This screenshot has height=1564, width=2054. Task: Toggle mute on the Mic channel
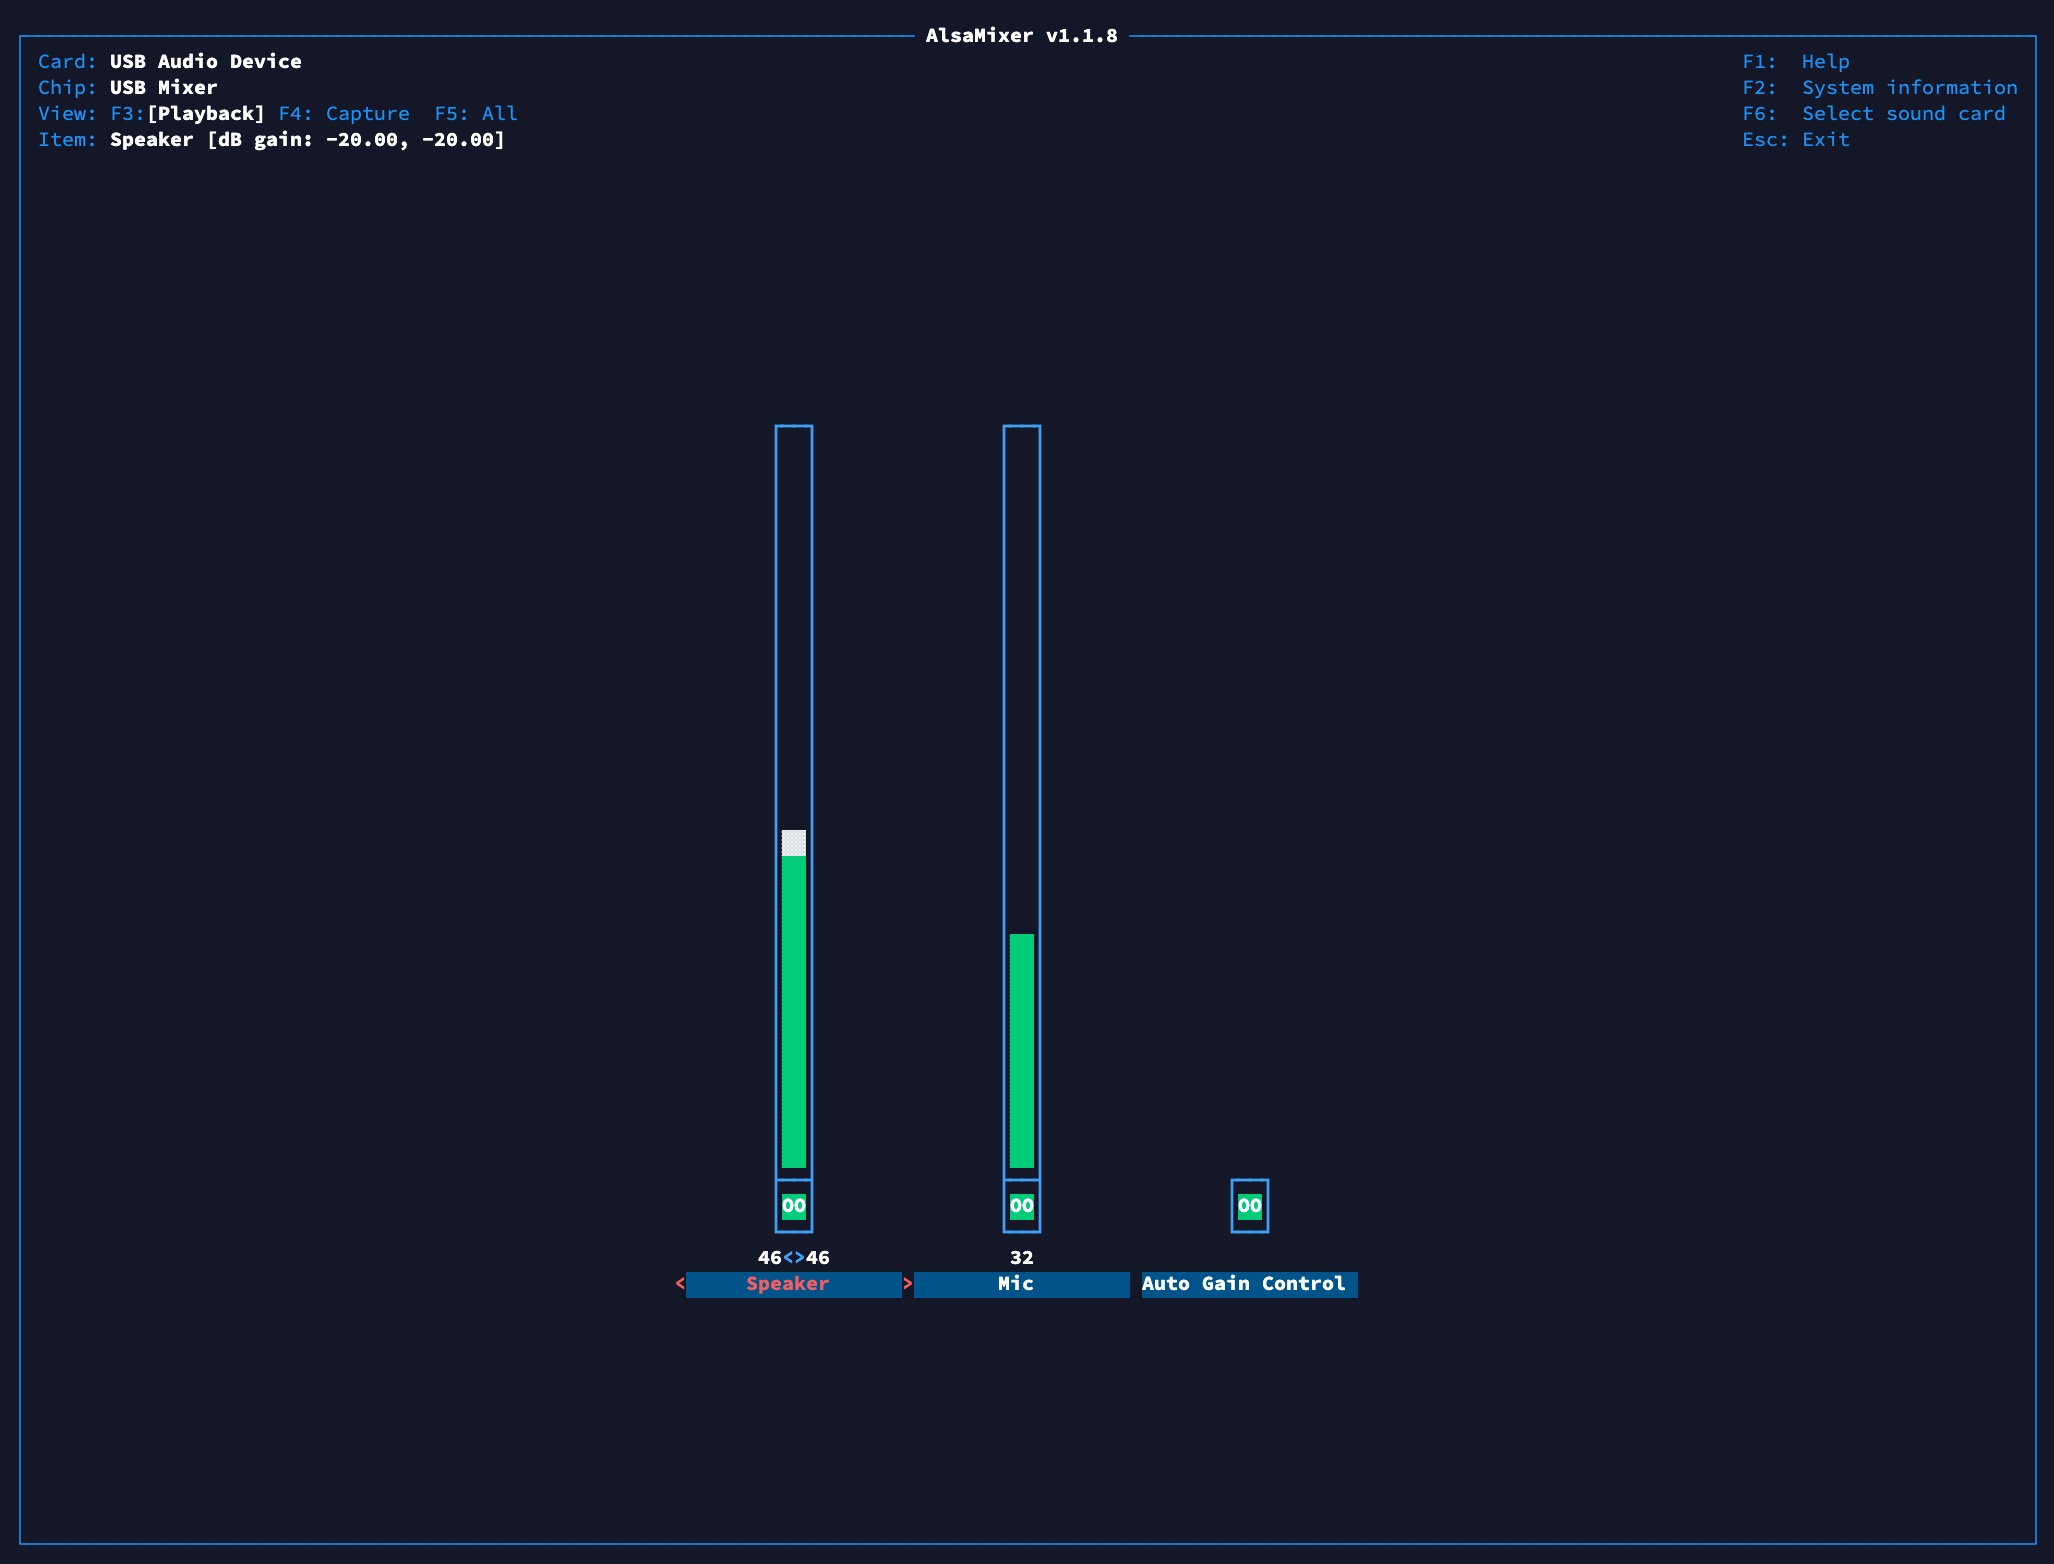pos(1021,1206)
